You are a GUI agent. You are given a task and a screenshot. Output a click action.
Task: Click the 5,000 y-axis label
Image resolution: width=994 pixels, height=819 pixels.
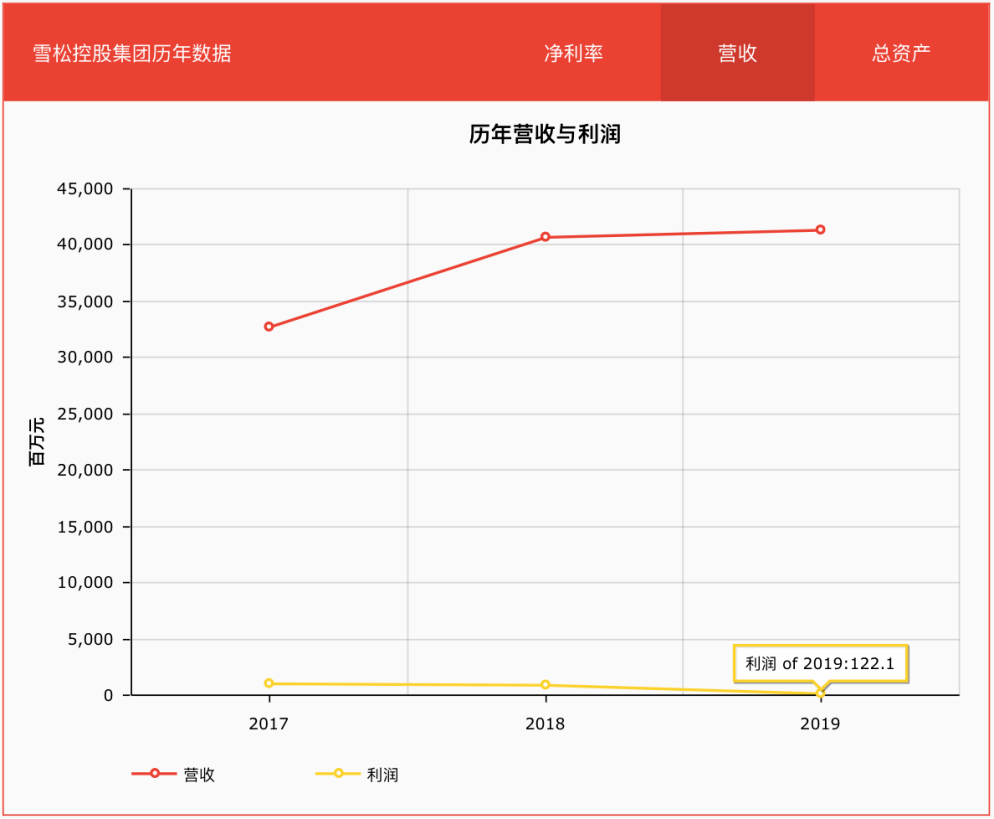pos(90,639)
